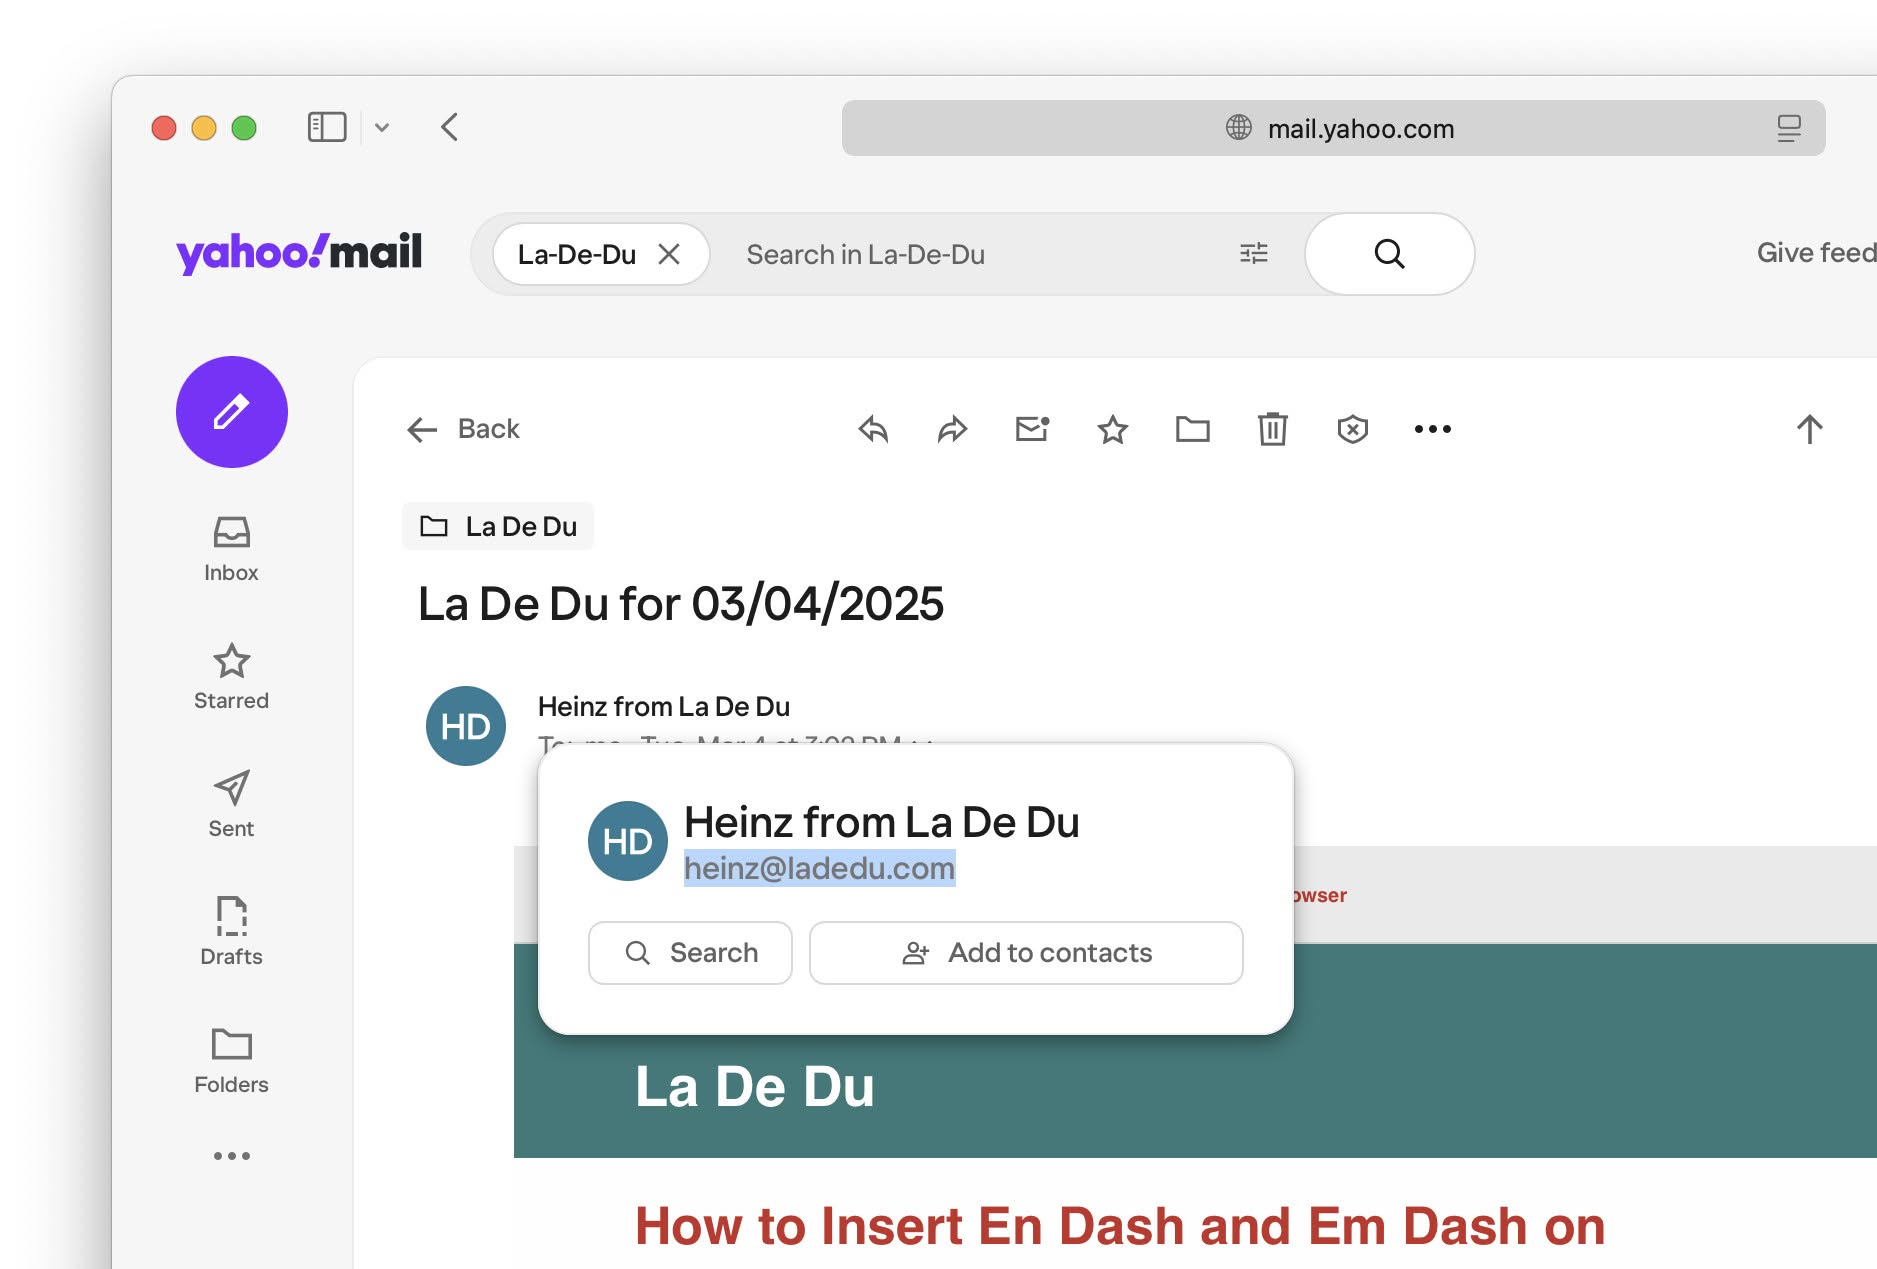
Task: Open advanced search filter options
Action: [1253, 254]
